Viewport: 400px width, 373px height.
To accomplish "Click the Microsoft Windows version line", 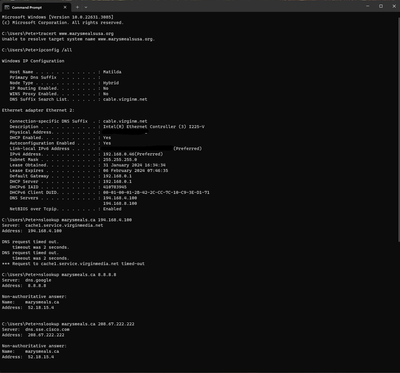I will click(58, 17).
